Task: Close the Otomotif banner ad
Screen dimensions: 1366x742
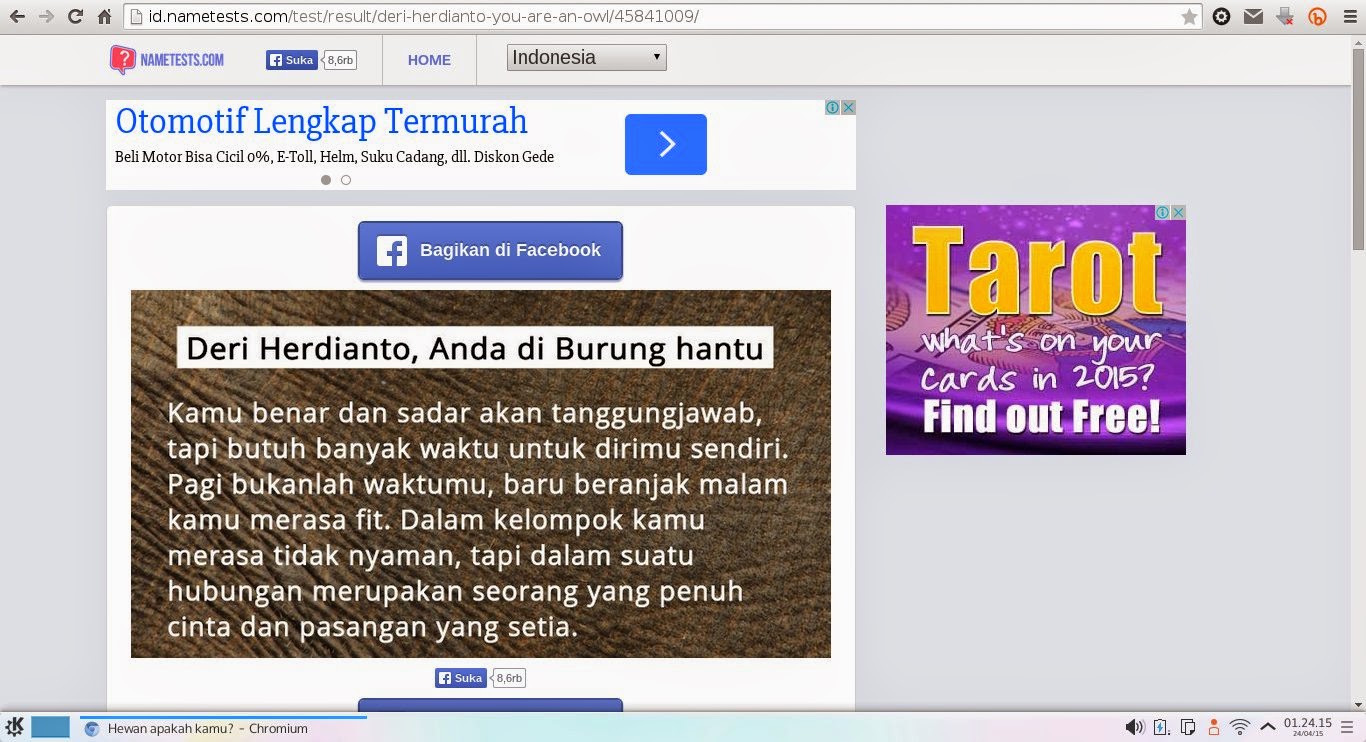Action: [848, 107]
